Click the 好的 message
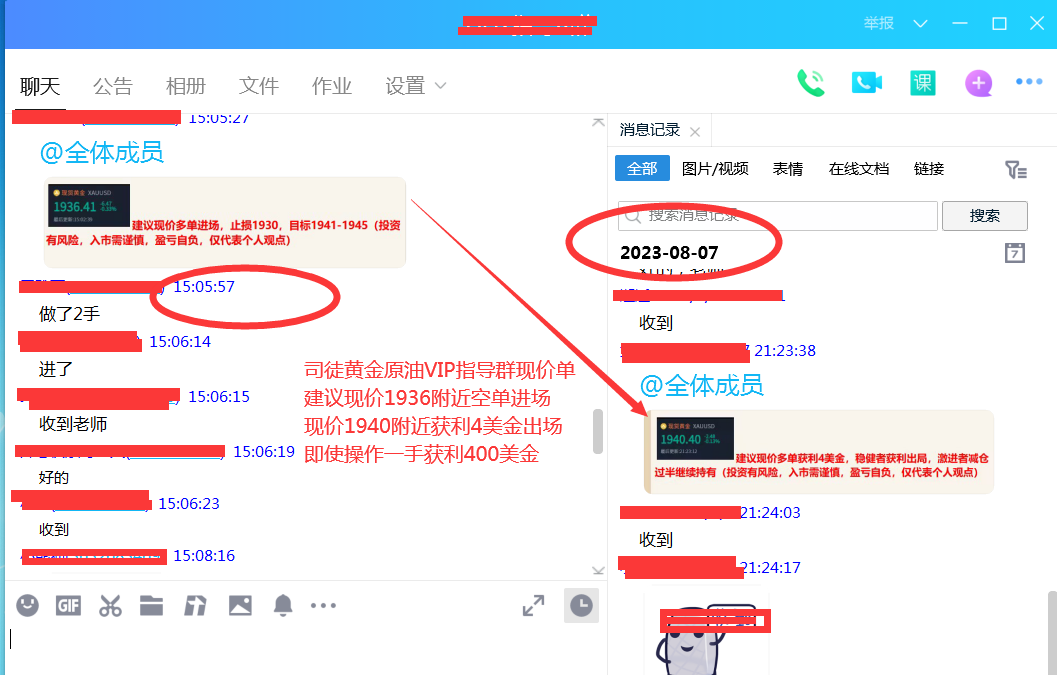 (54, 477)
